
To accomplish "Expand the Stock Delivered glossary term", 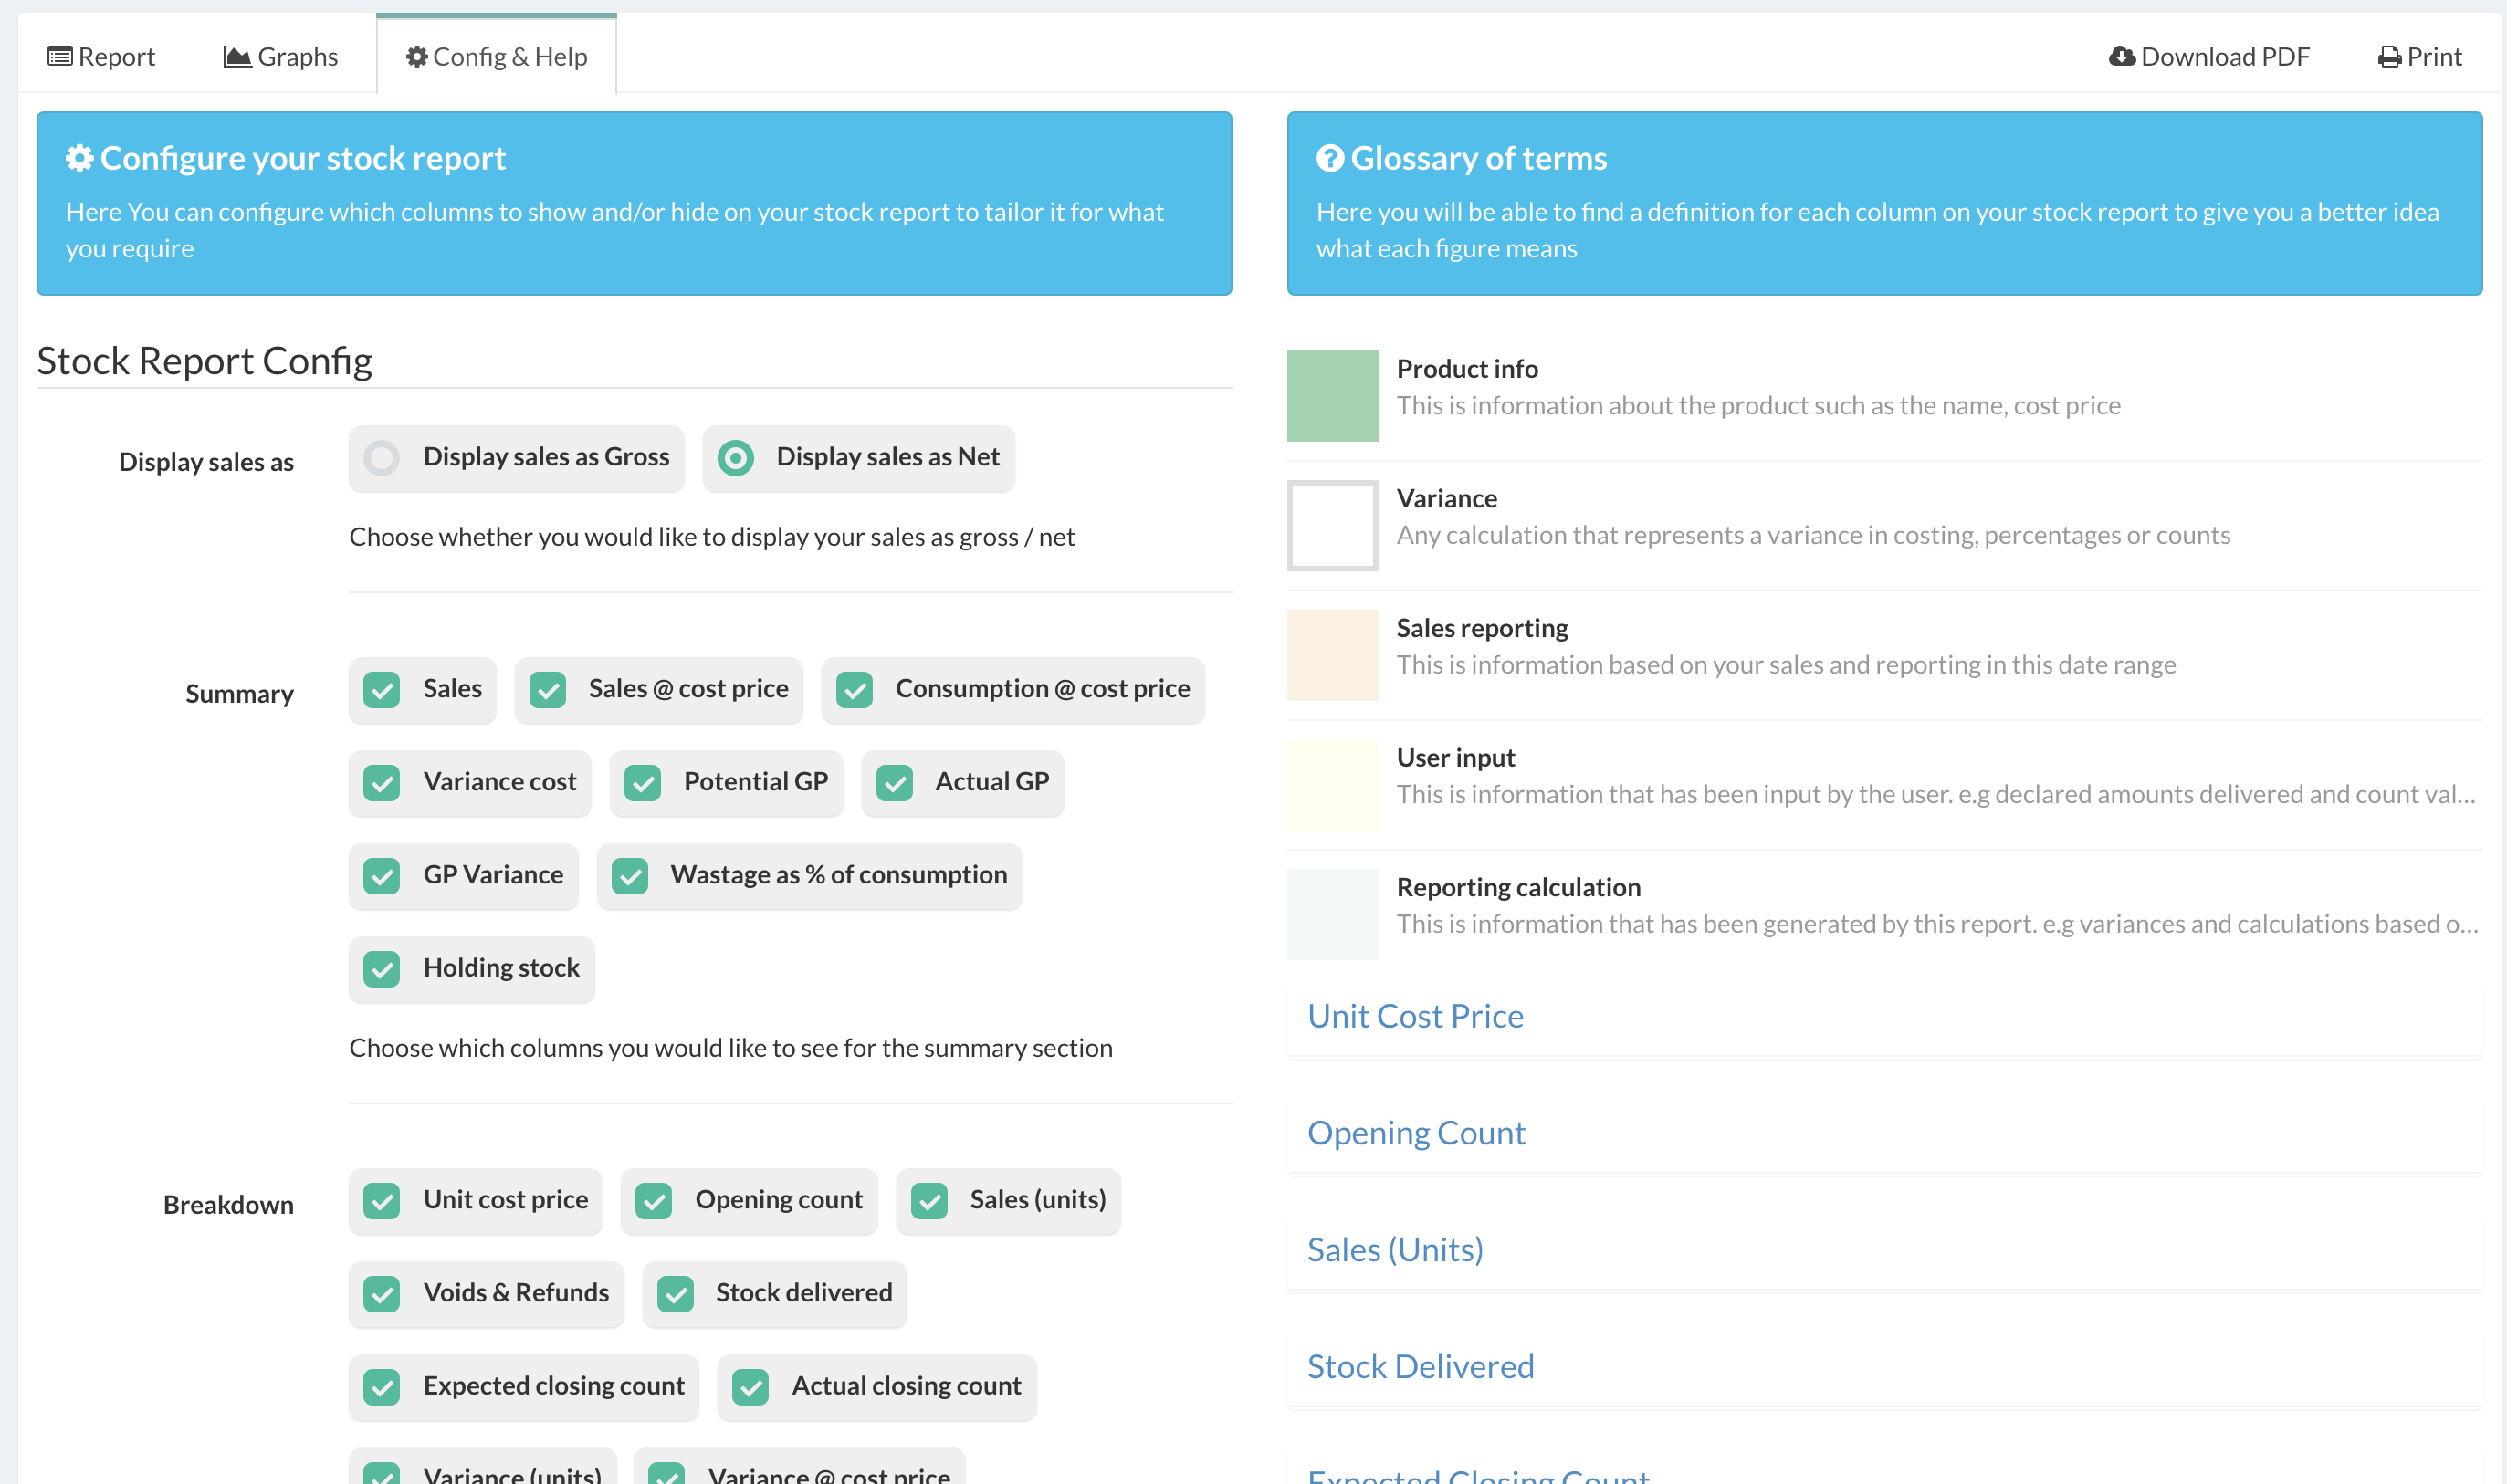I will coord(1420,1367).
